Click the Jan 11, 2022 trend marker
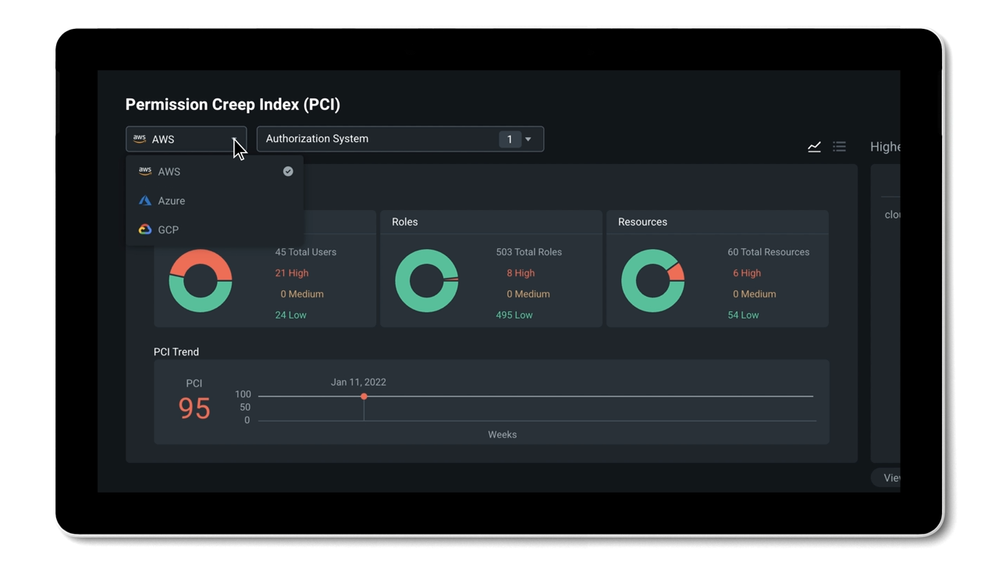The image size is (999, 562). point(364,396)
